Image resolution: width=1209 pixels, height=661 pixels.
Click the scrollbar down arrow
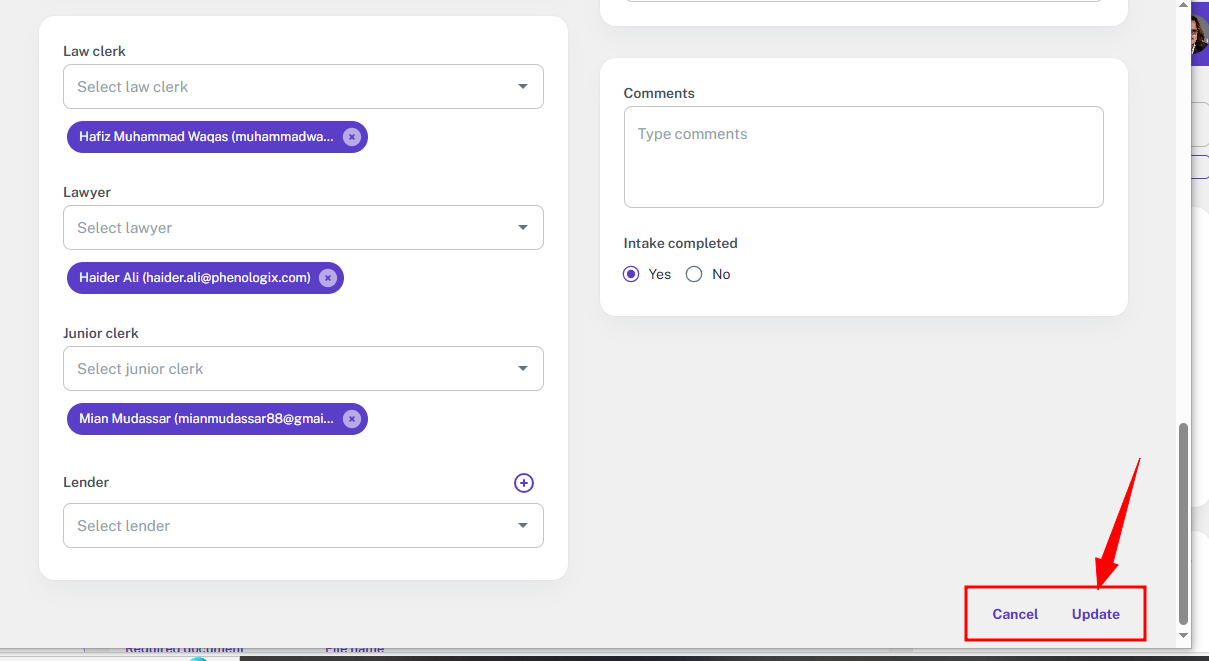[x=1184, y=635]
